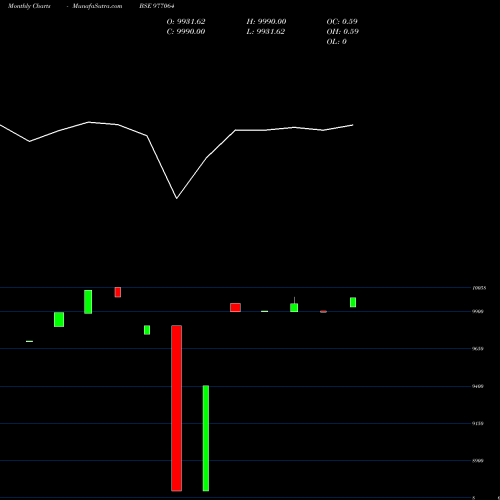Click the lowest dip point of the white line
The height and width of the screenshot is (500, 500).
tap(177, 198)
